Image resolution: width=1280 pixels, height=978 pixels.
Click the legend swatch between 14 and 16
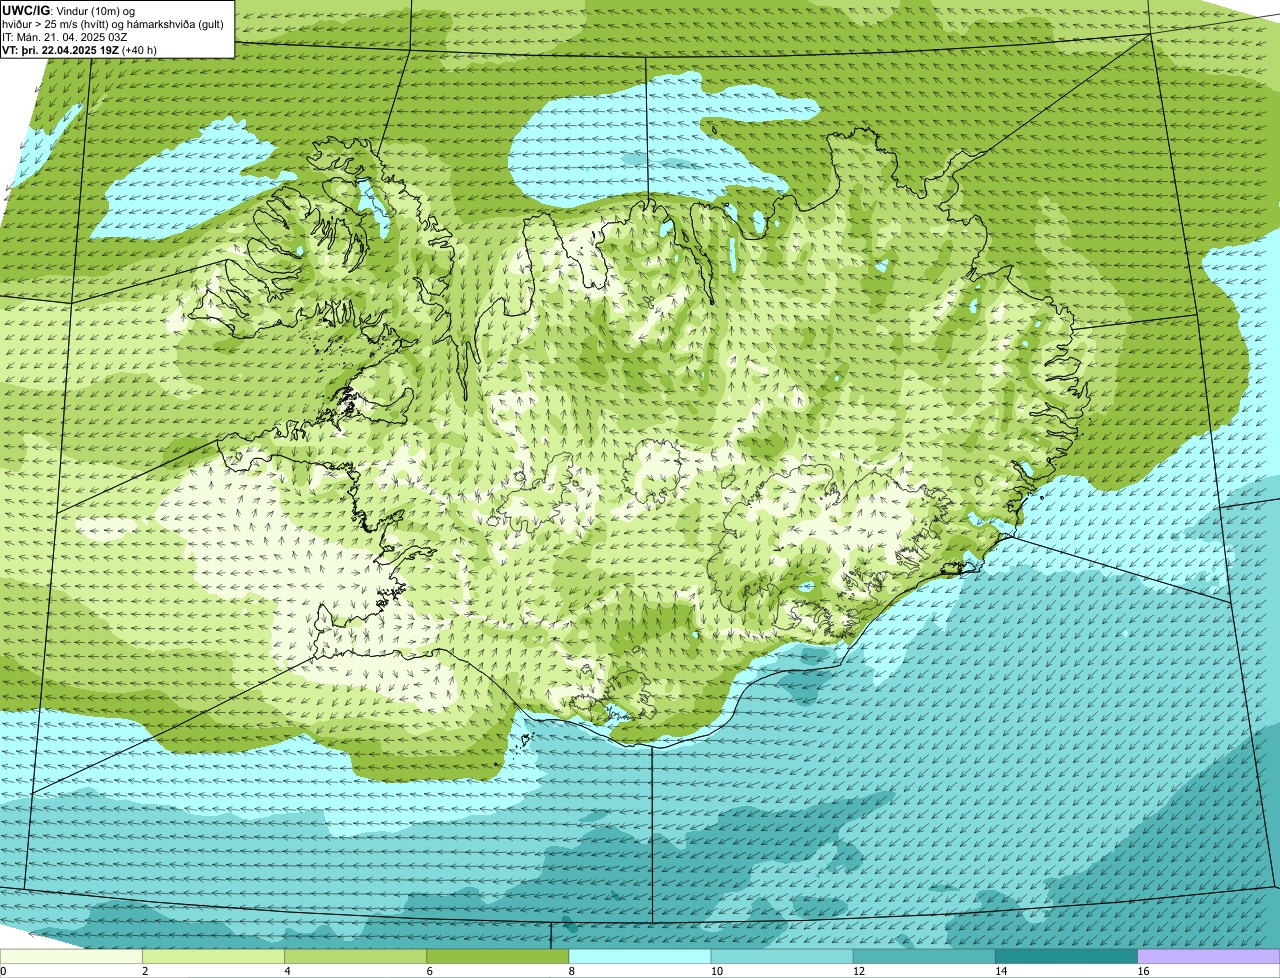[x=1067, y=956]
